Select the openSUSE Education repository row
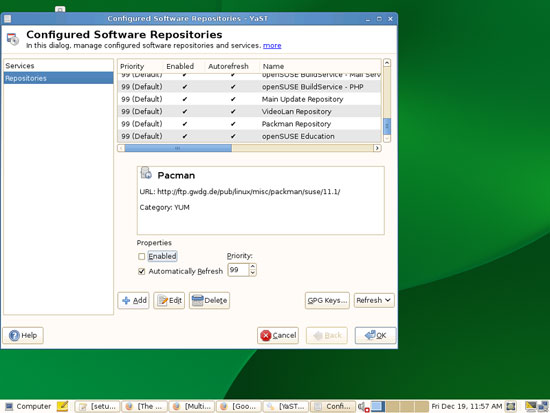 [249, 136]
